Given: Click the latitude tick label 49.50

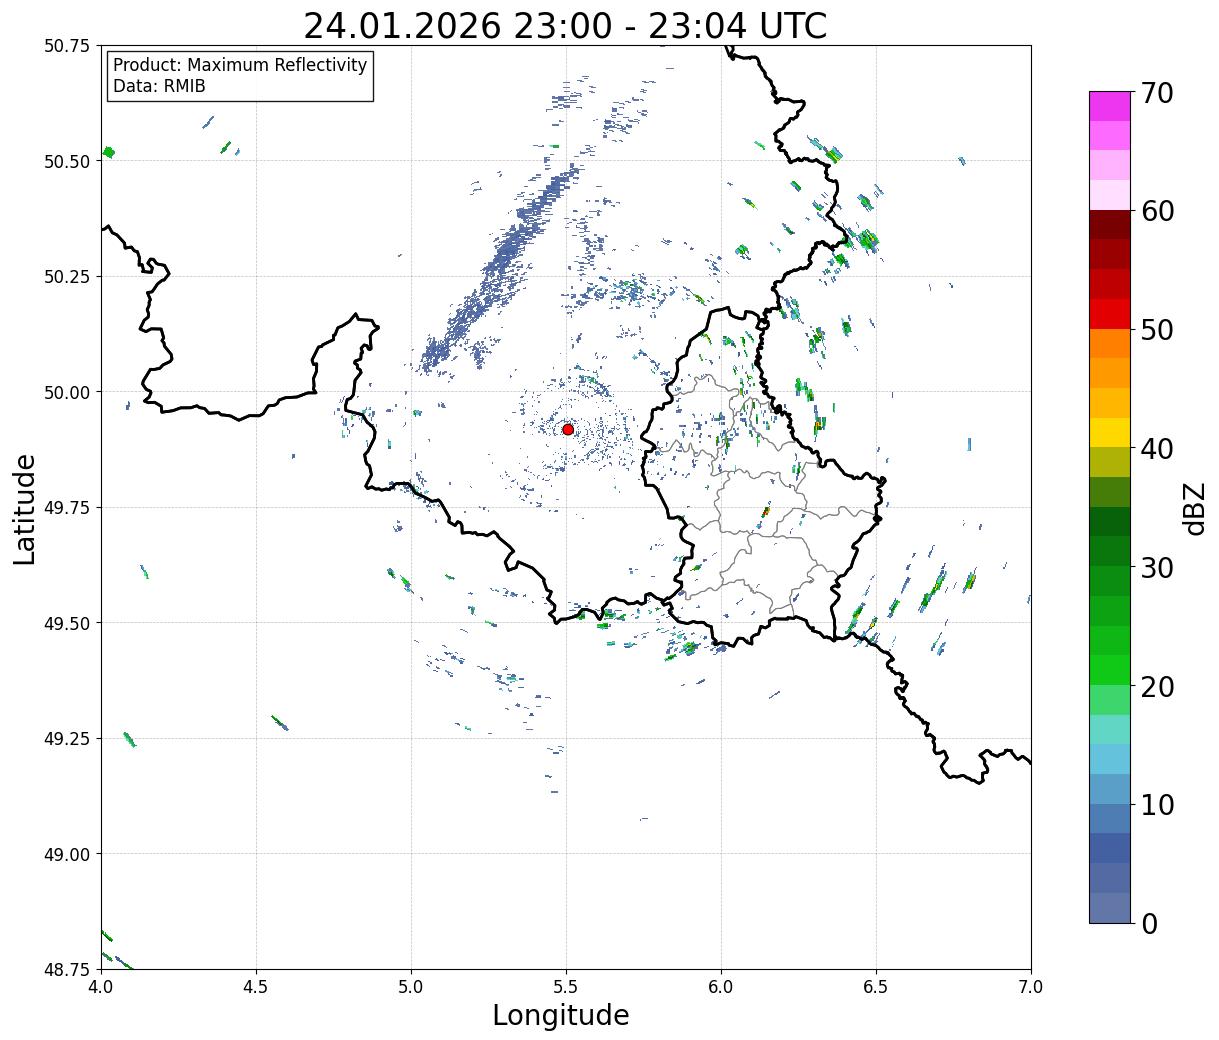Looking at the screenshot, I should click(67, 623).
